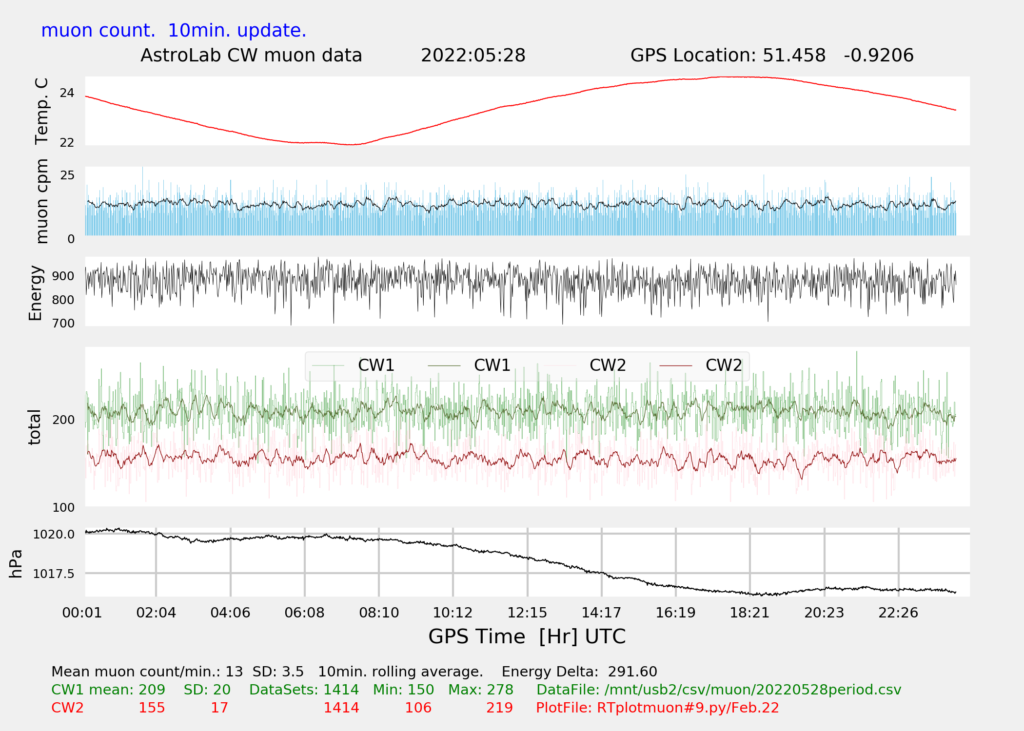1024x731 pixels.
Task: Click the 1020.0 pressure tick label
Action: tap(56, 534)
